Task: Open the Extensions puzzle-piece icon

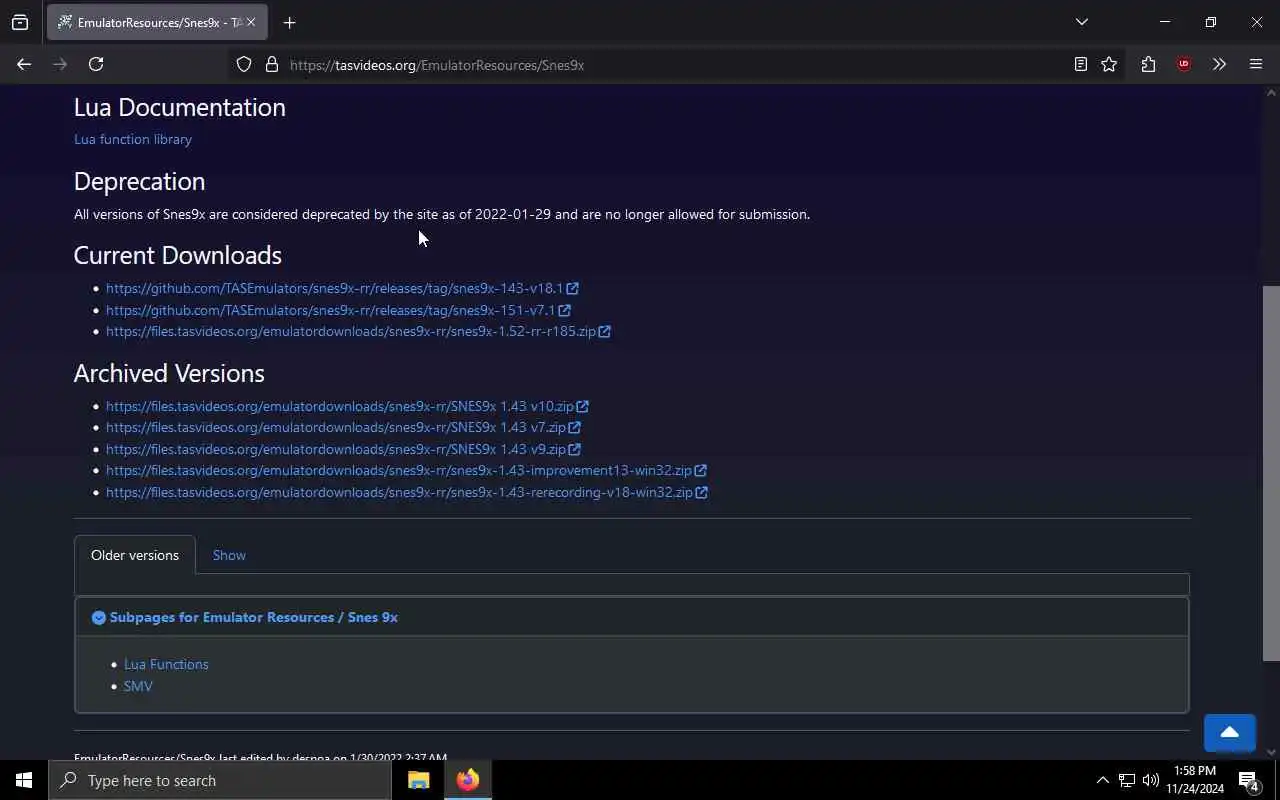Action: click(x=1148, y=64)
